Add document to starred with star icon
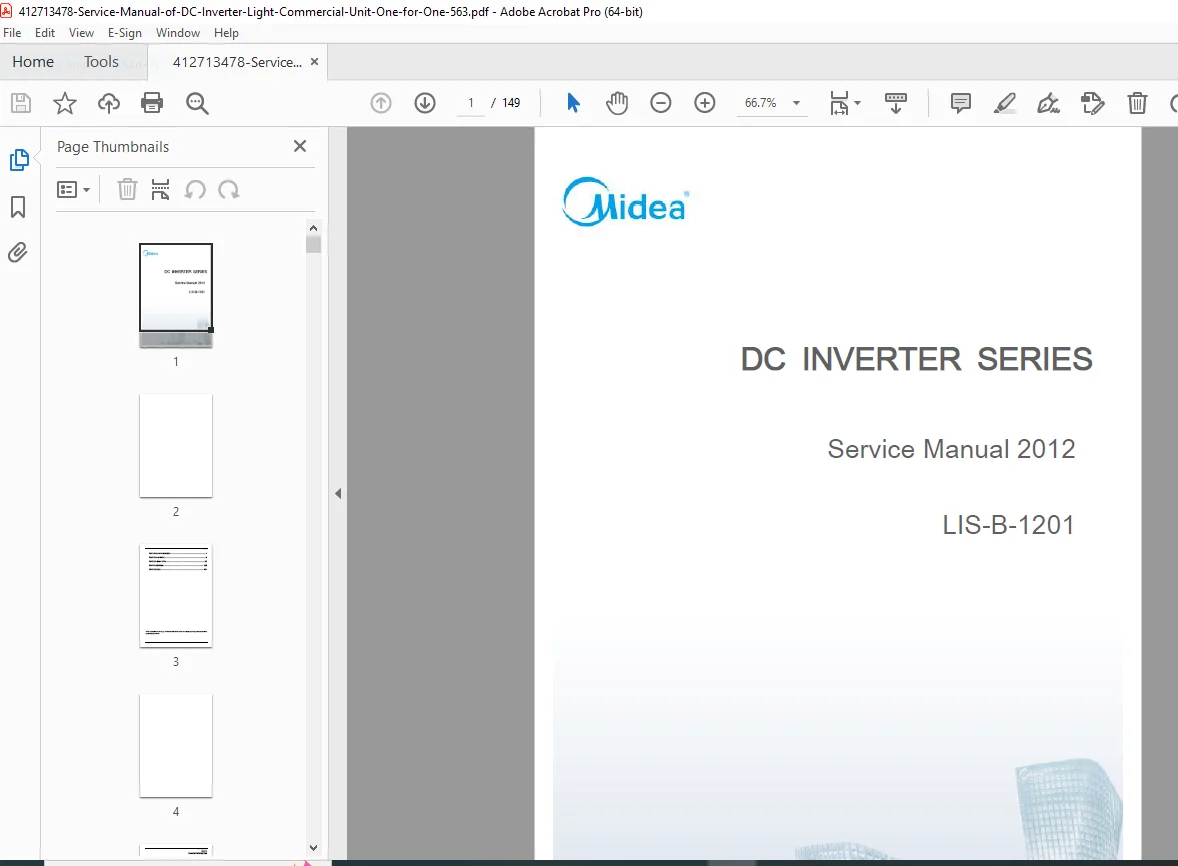Image resolution: width=1178 pixels, height=866 pixels. 65,103
